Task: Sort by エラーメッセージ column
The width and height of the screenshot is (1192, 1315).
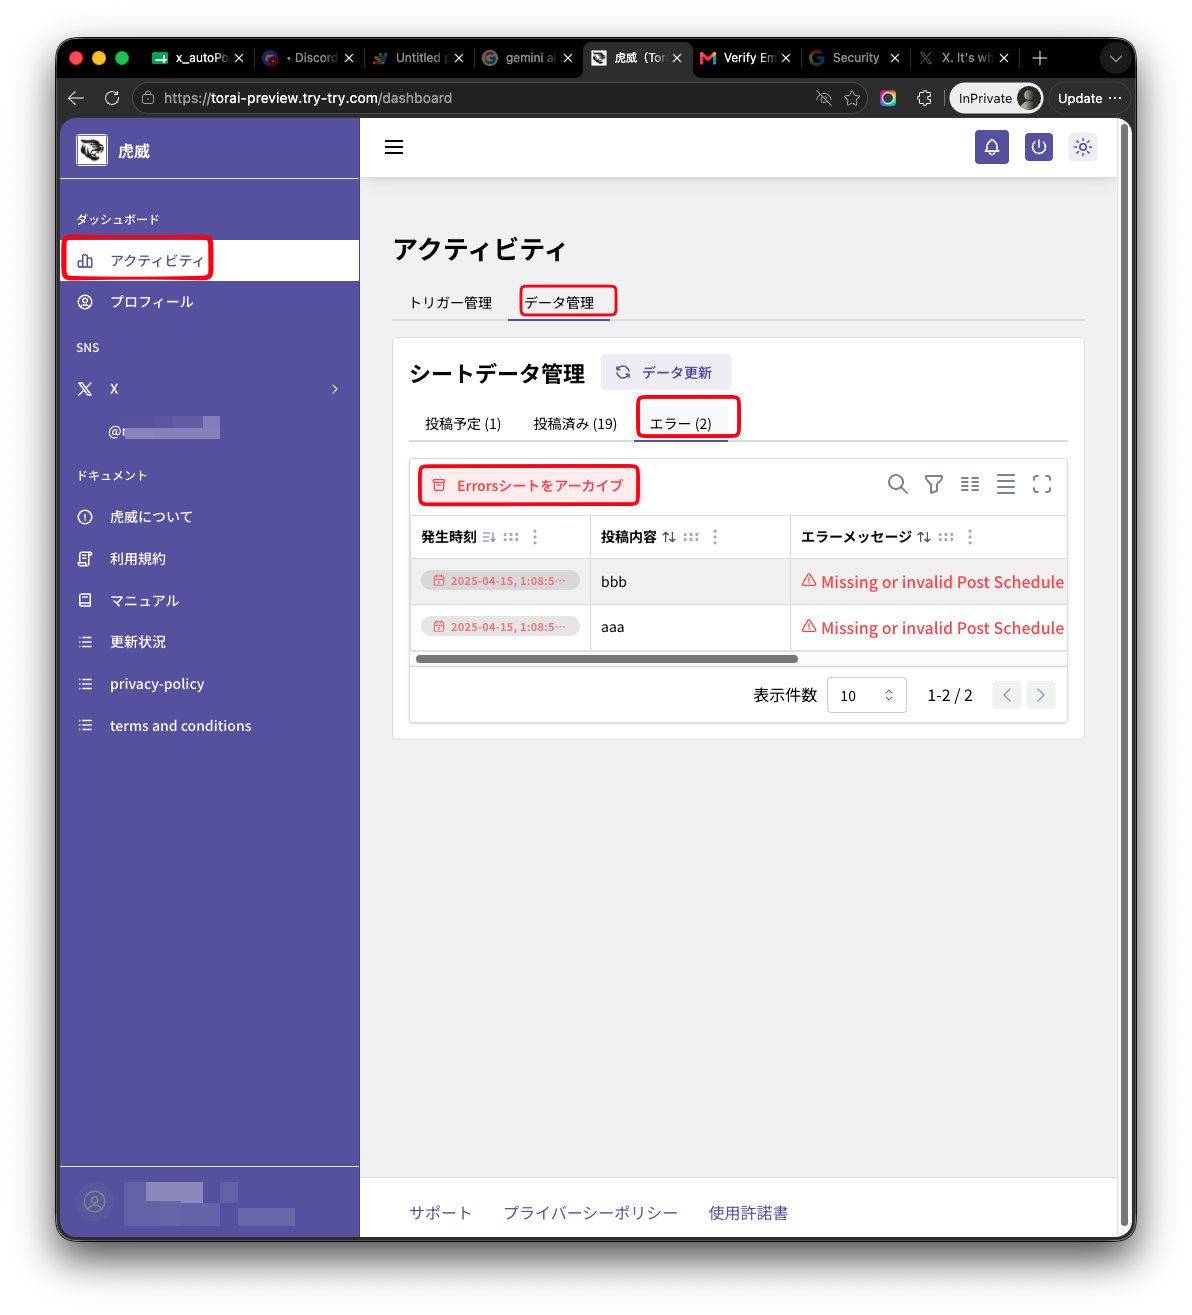Action: (924, 537)
